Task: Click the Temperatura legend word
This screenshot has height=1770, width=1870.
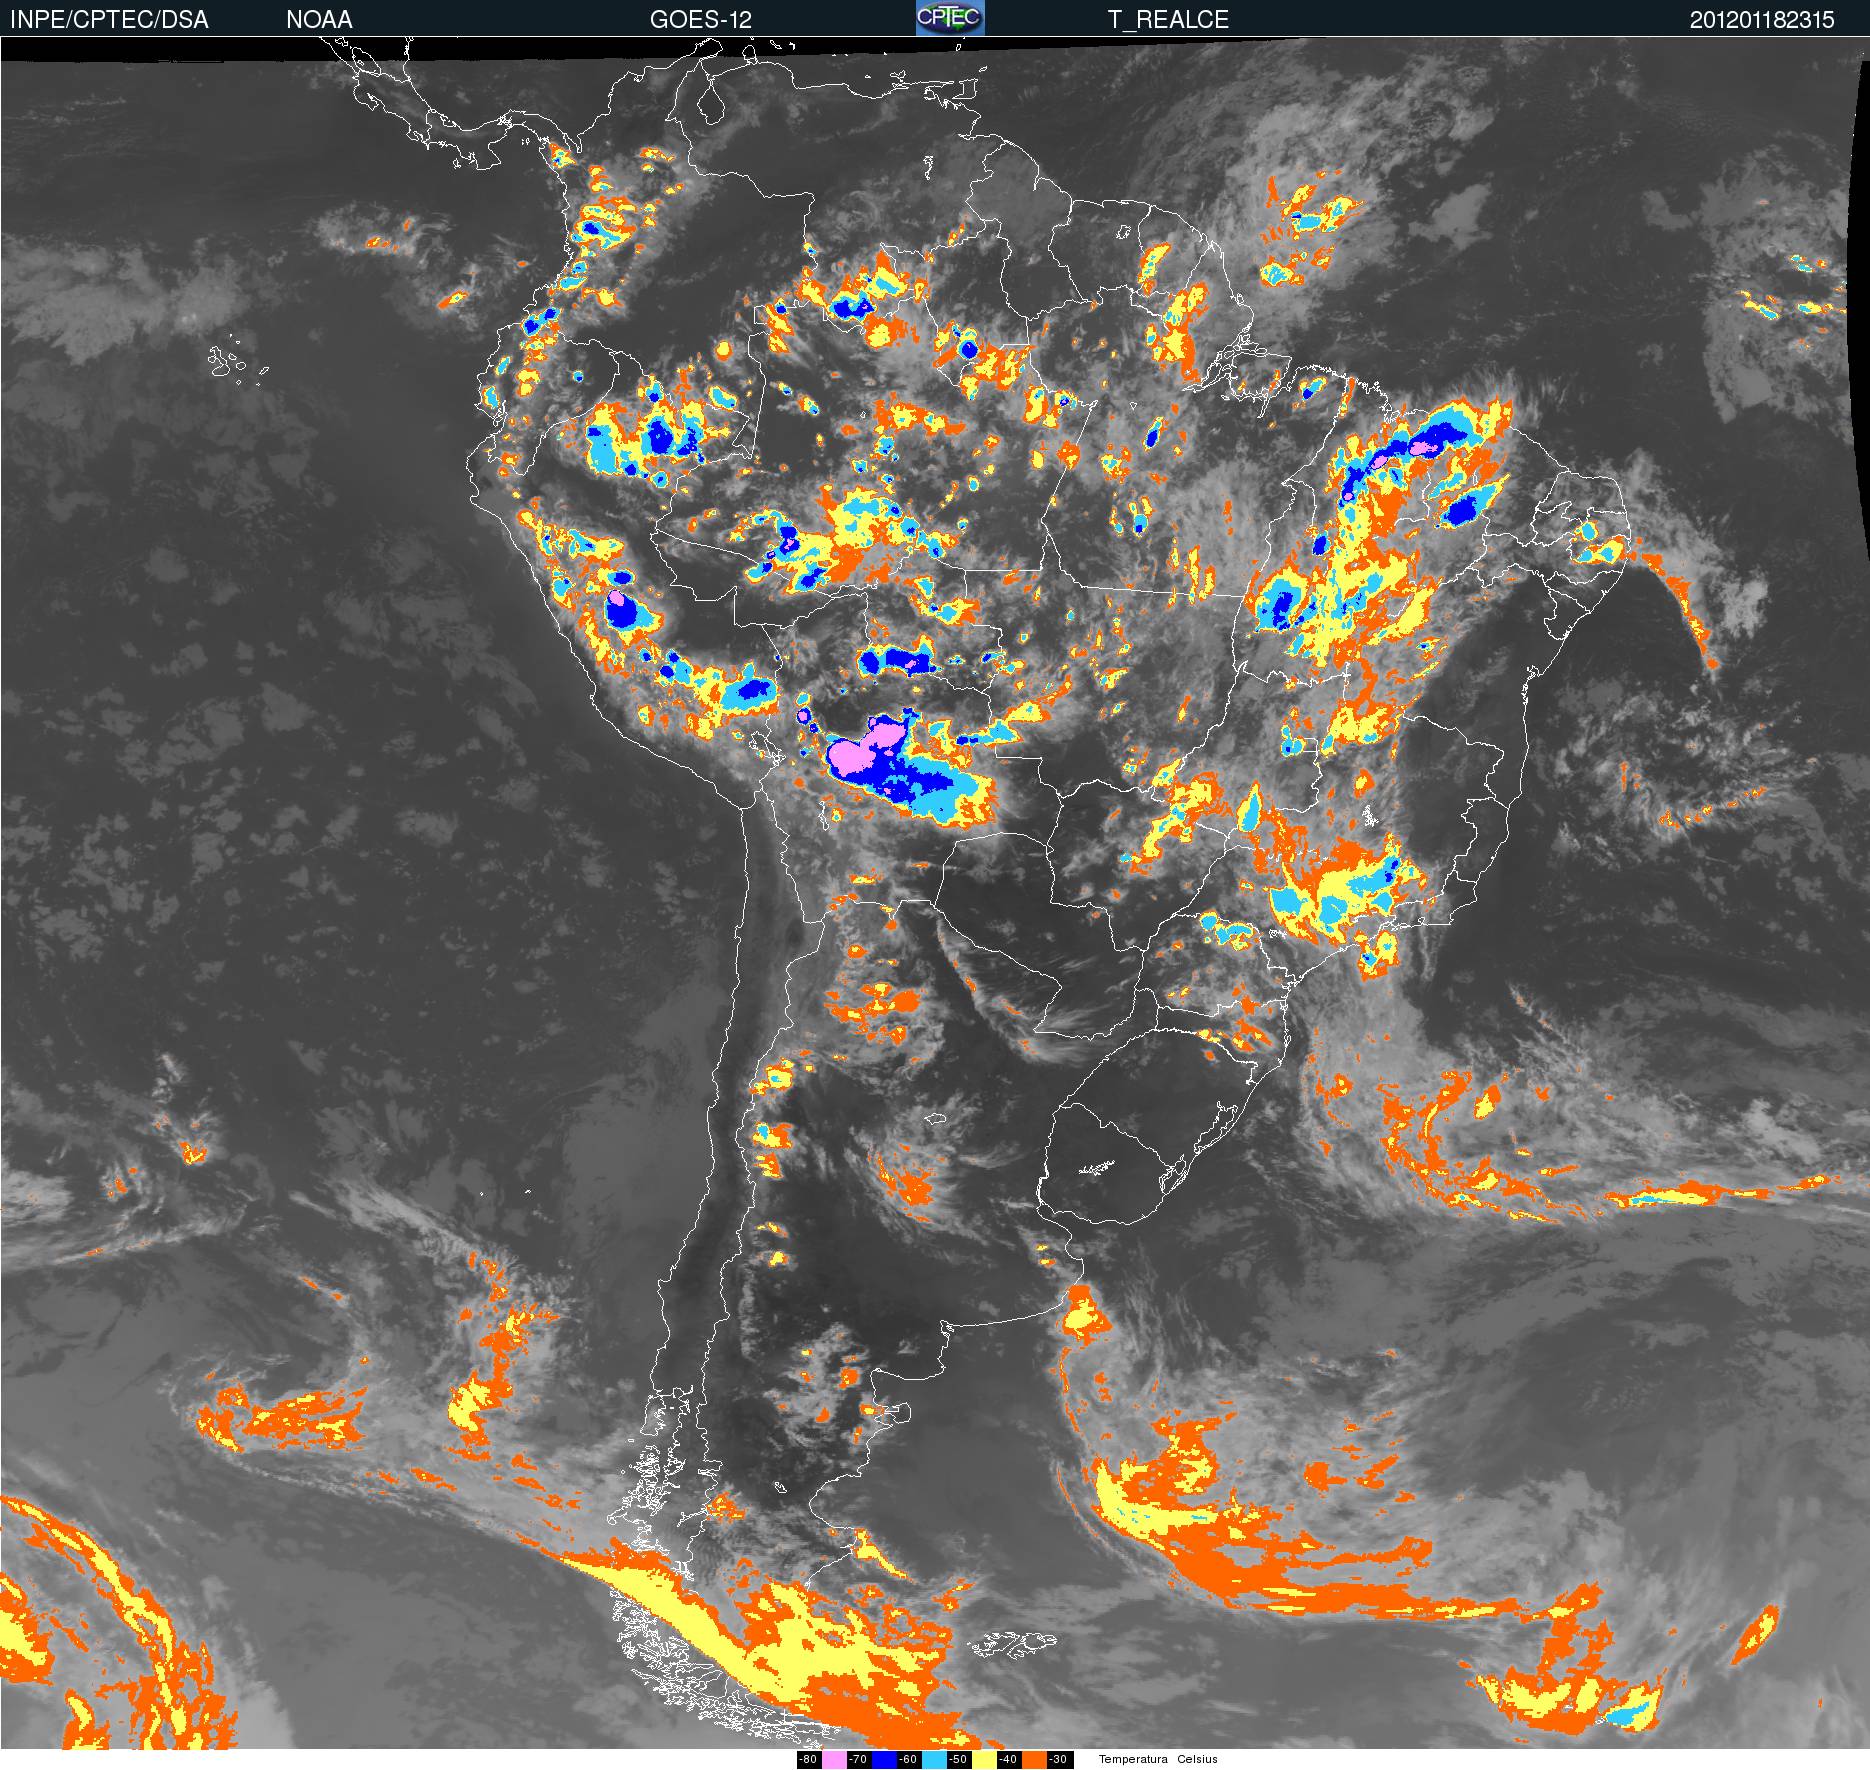Action: 1133,1759
